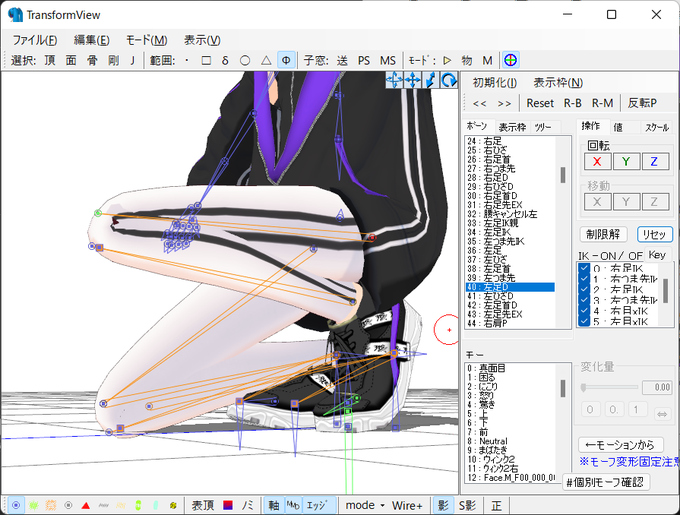The image size is (680, 515).
Task: Toggle Wire+ wireframe display
Action: pyautogui.click(x=407, y=505)
